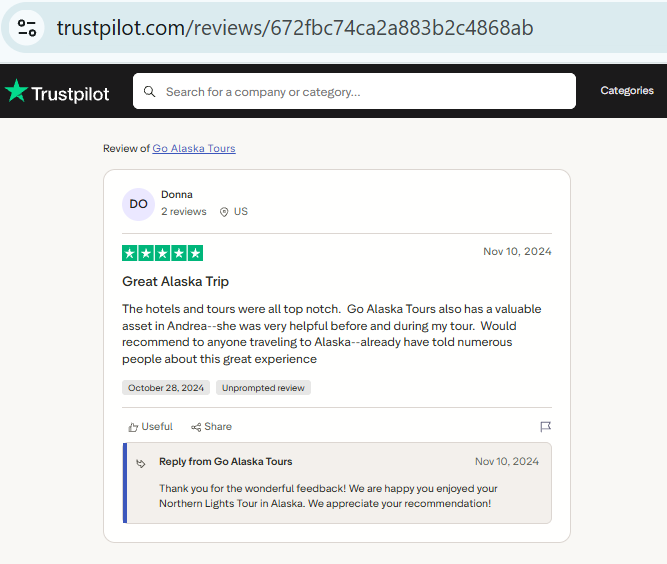Click the 'Great Alaska Trip' review title
The image size is (667, 564).
pyautogui.click(x=175, y=282)
